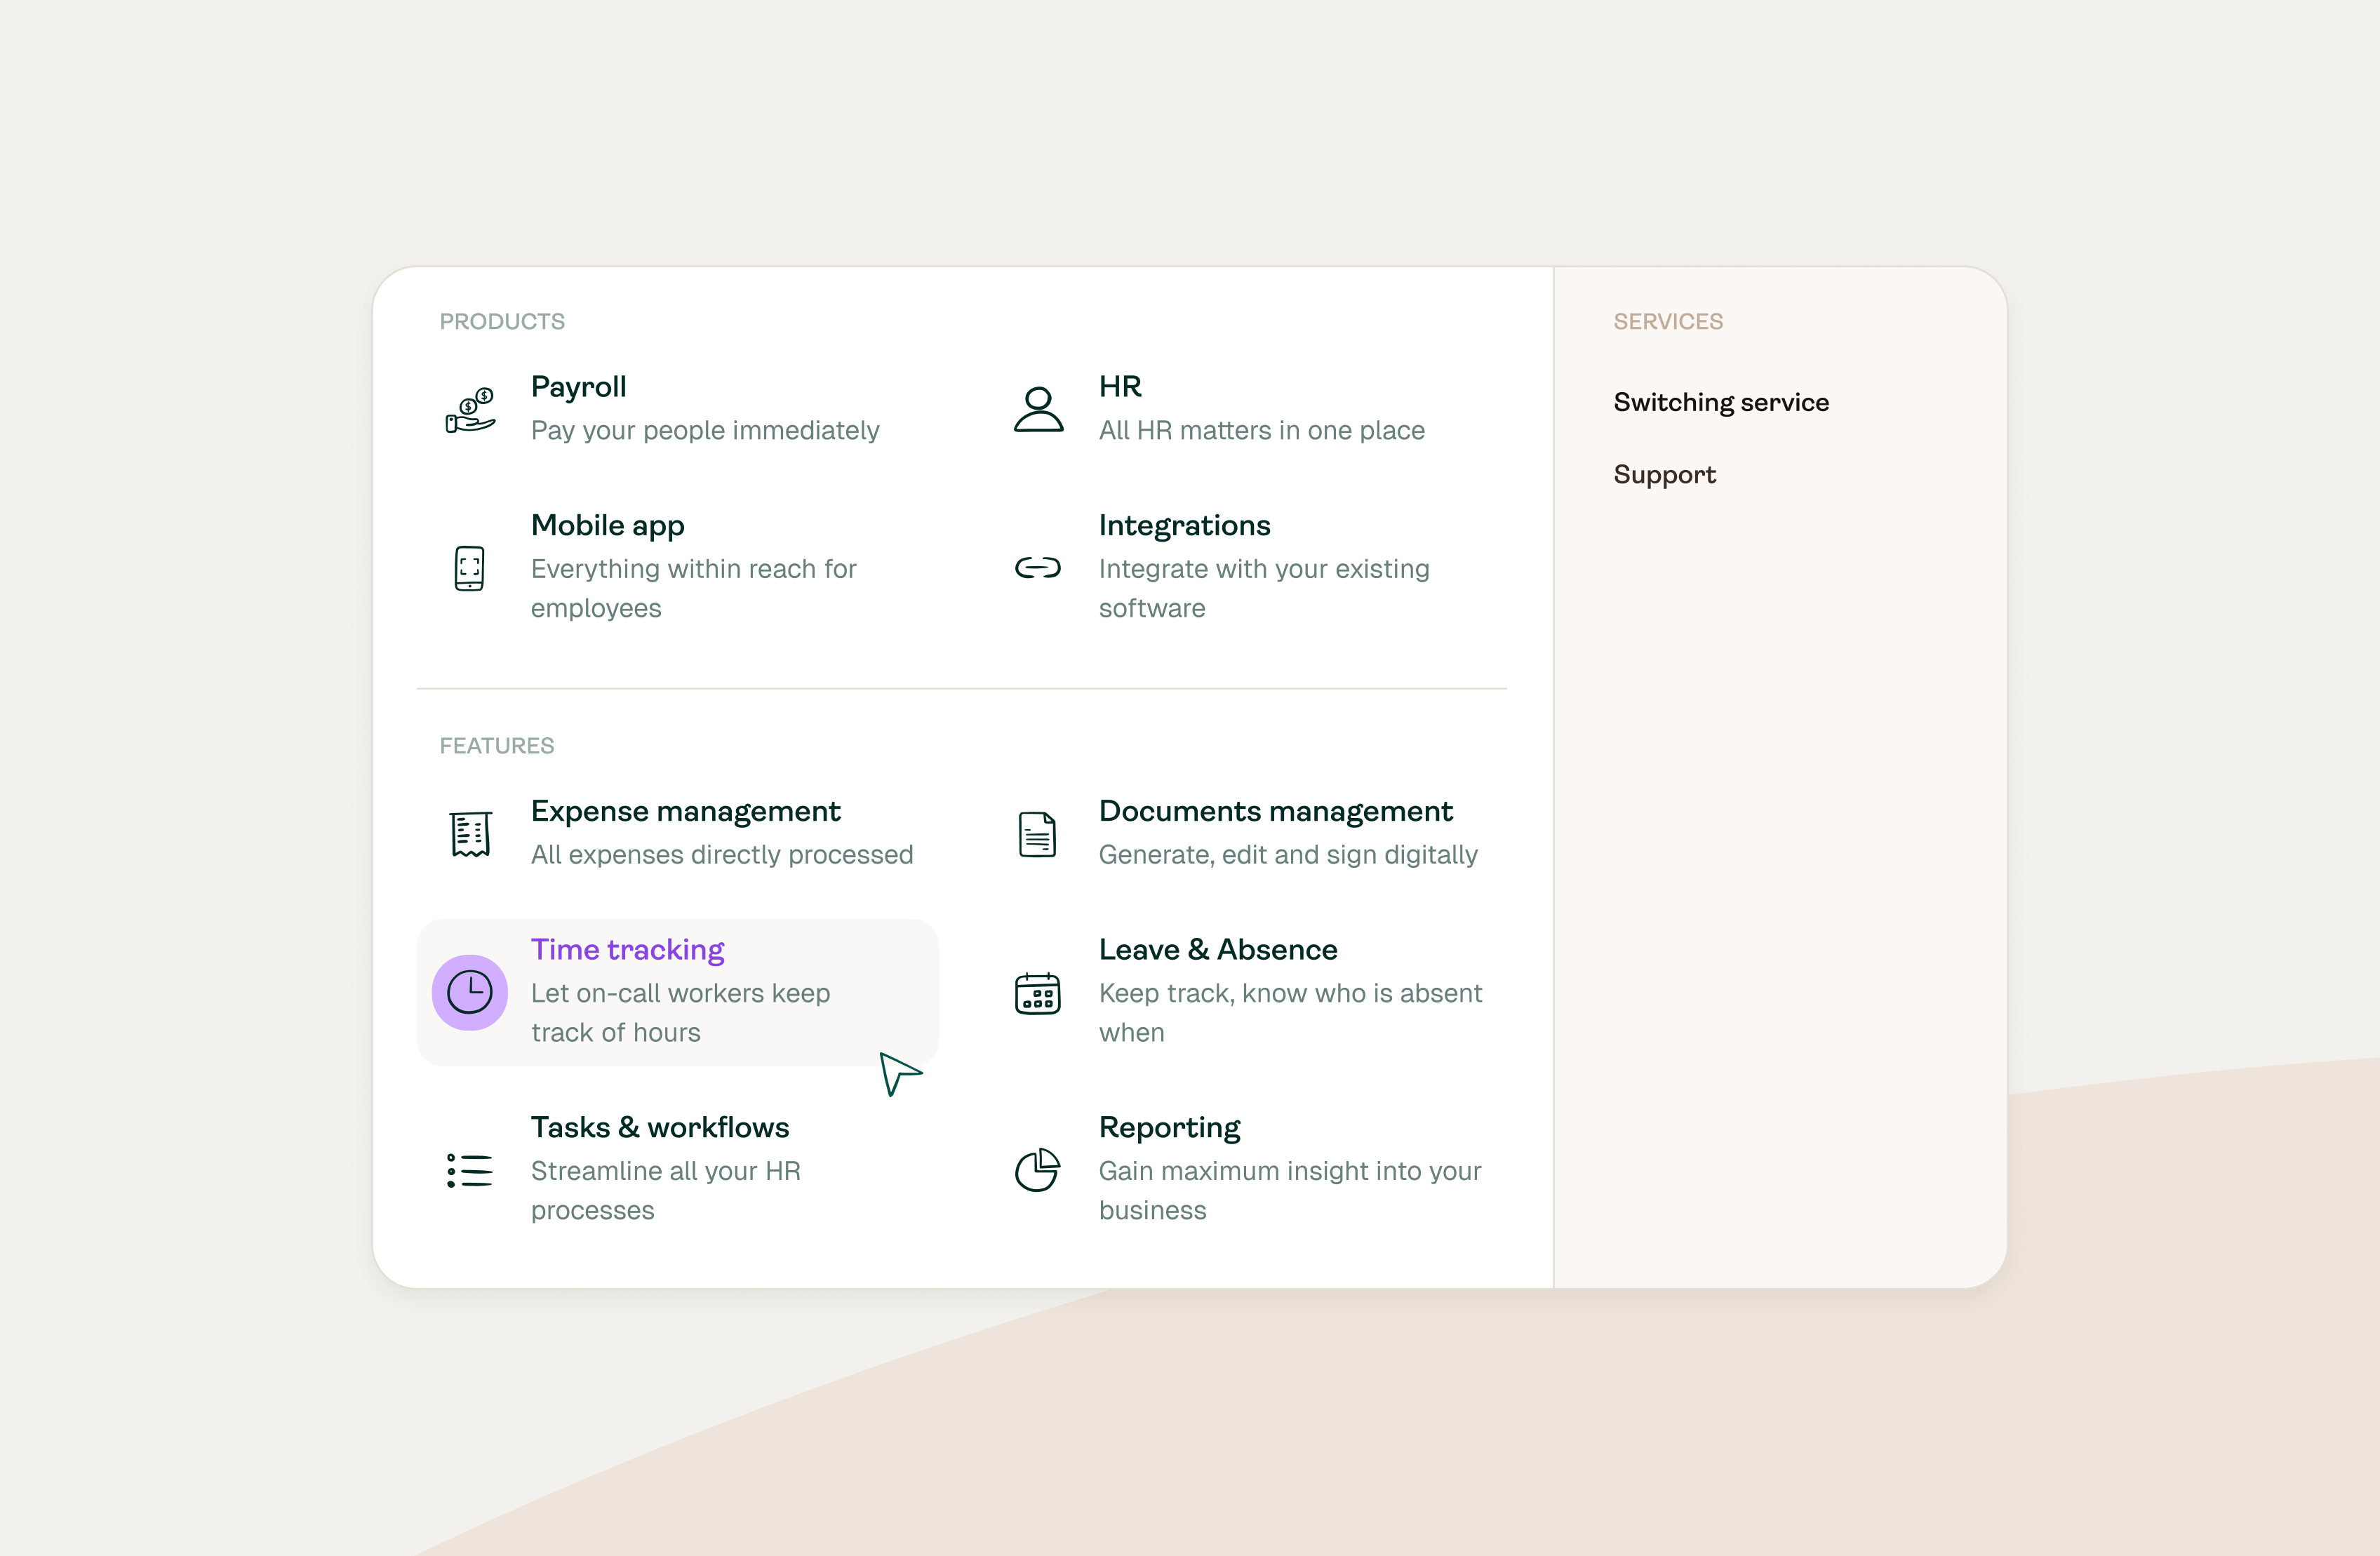The image size is (2380, 1556).
Task: Click the Support link under Services
Action: click(1664, 474)
